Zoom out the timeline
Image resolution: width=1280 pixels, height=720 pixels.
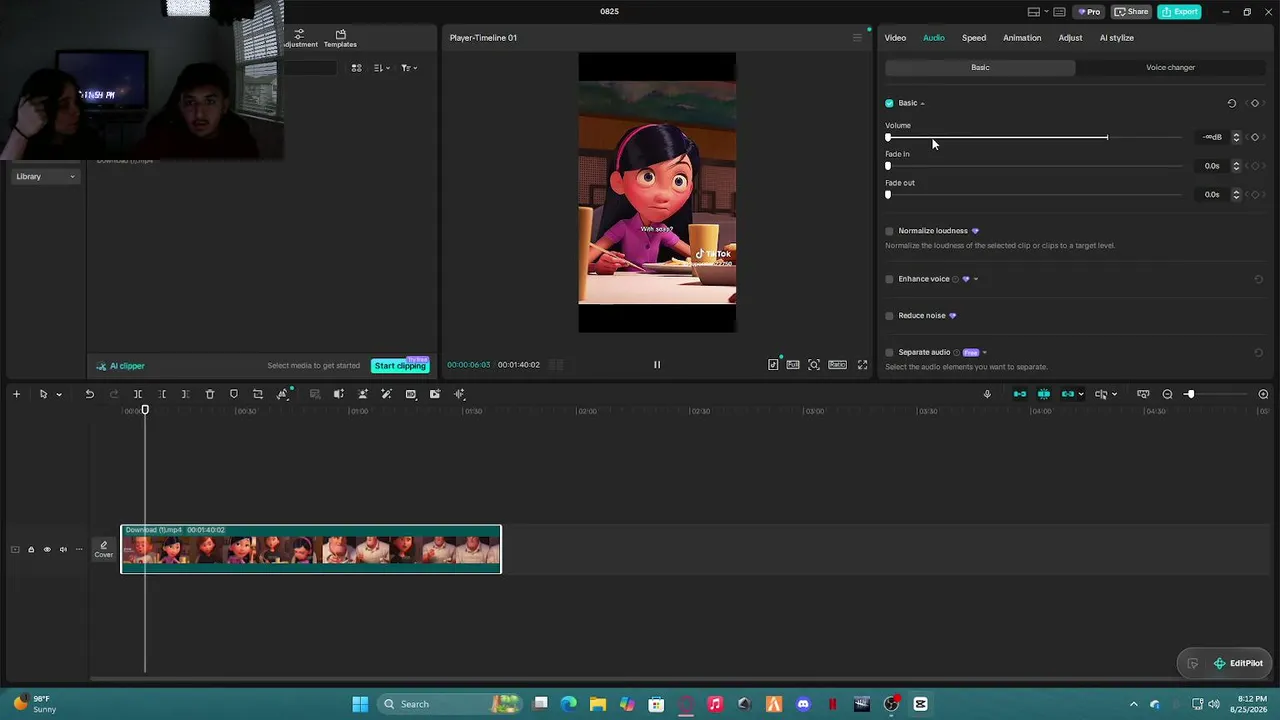pyautogui.click(x=1167, y=394)
